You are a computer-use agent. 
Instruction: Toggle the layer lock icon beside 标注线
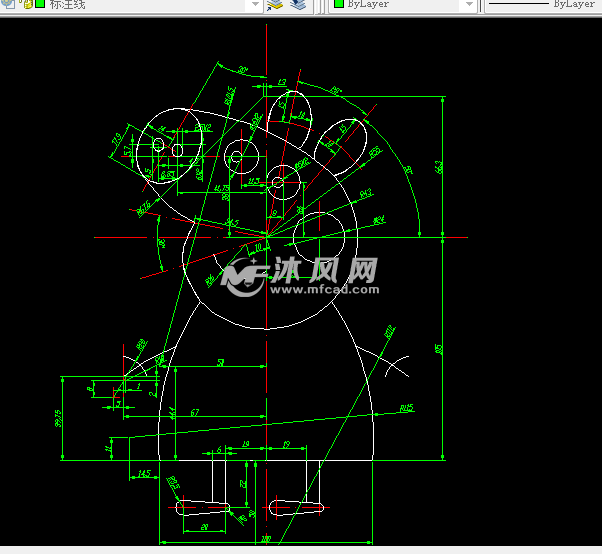pos(28,4)
